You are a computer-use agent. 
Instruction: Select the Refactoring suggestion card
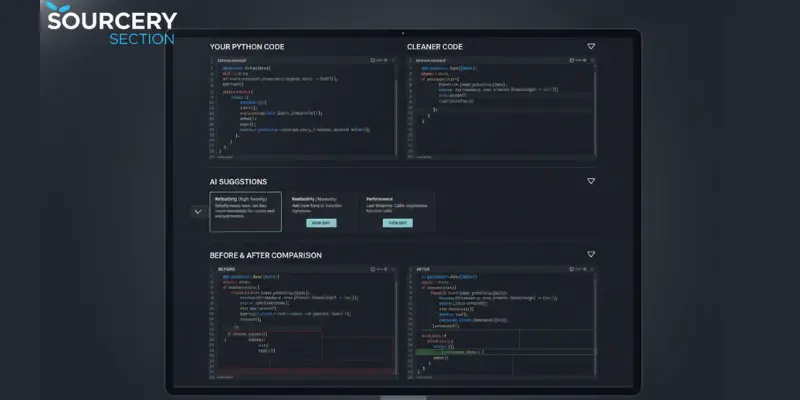pos(245,212)
